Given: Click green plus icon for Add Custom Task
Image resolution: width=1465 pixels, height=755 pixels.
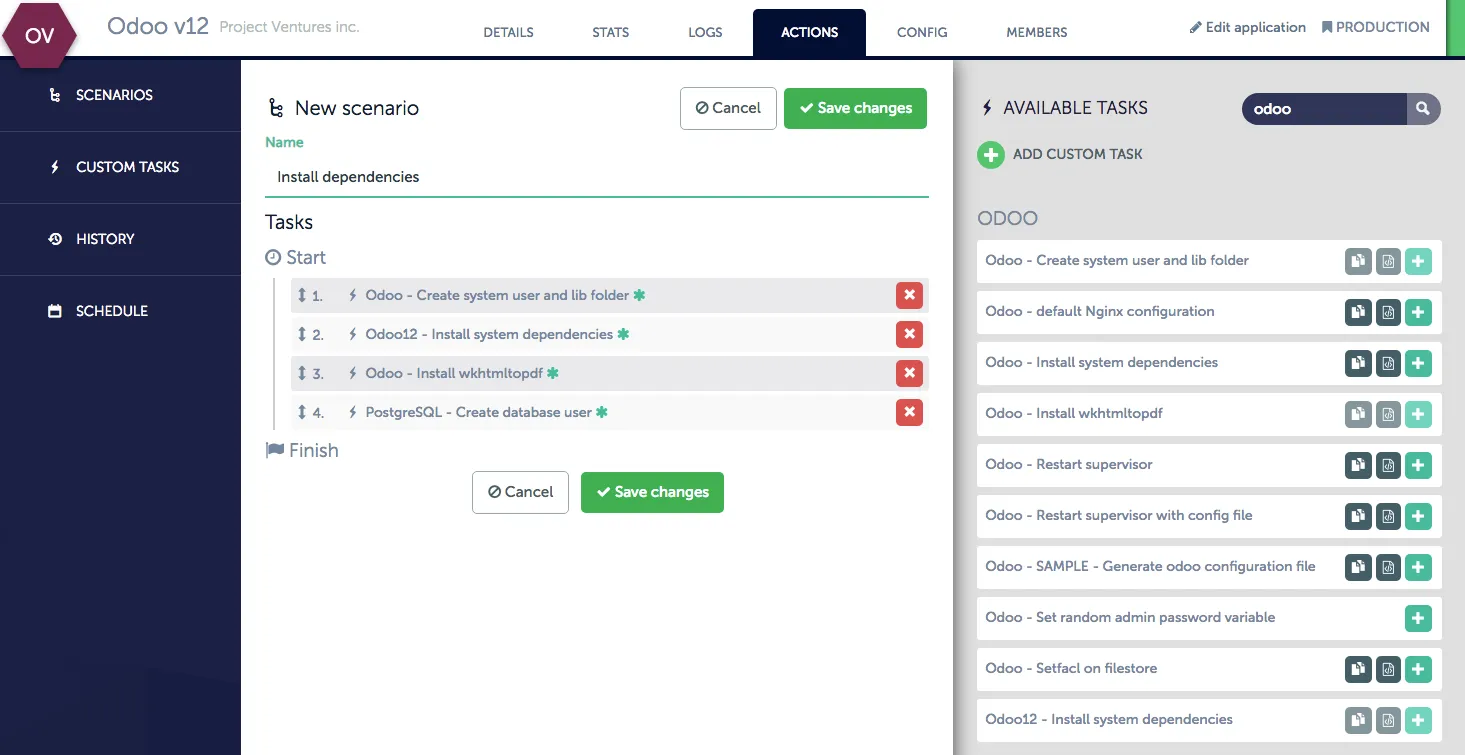Looking at the screenshot, I should tap(990, 155).
